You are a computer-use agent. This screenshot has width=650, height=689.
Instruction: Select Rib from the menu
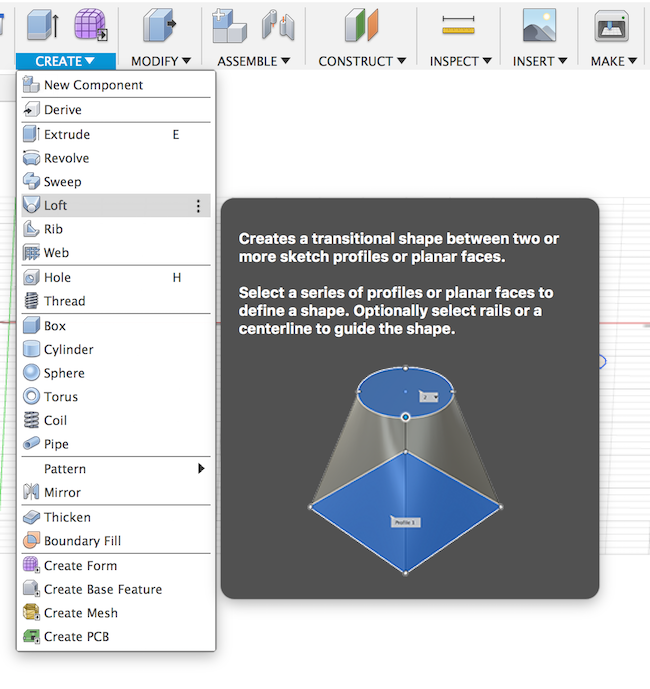click(116, 229)
